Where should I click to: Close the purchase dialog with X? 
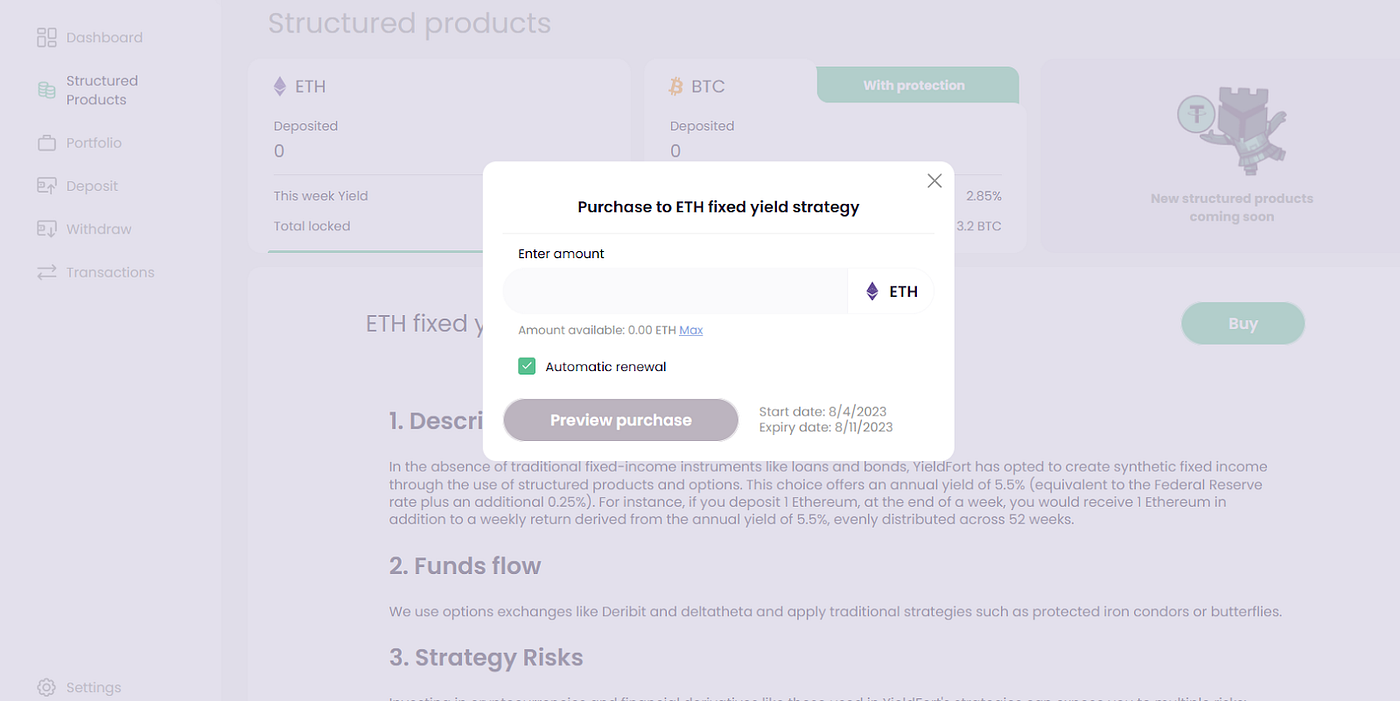934,181
